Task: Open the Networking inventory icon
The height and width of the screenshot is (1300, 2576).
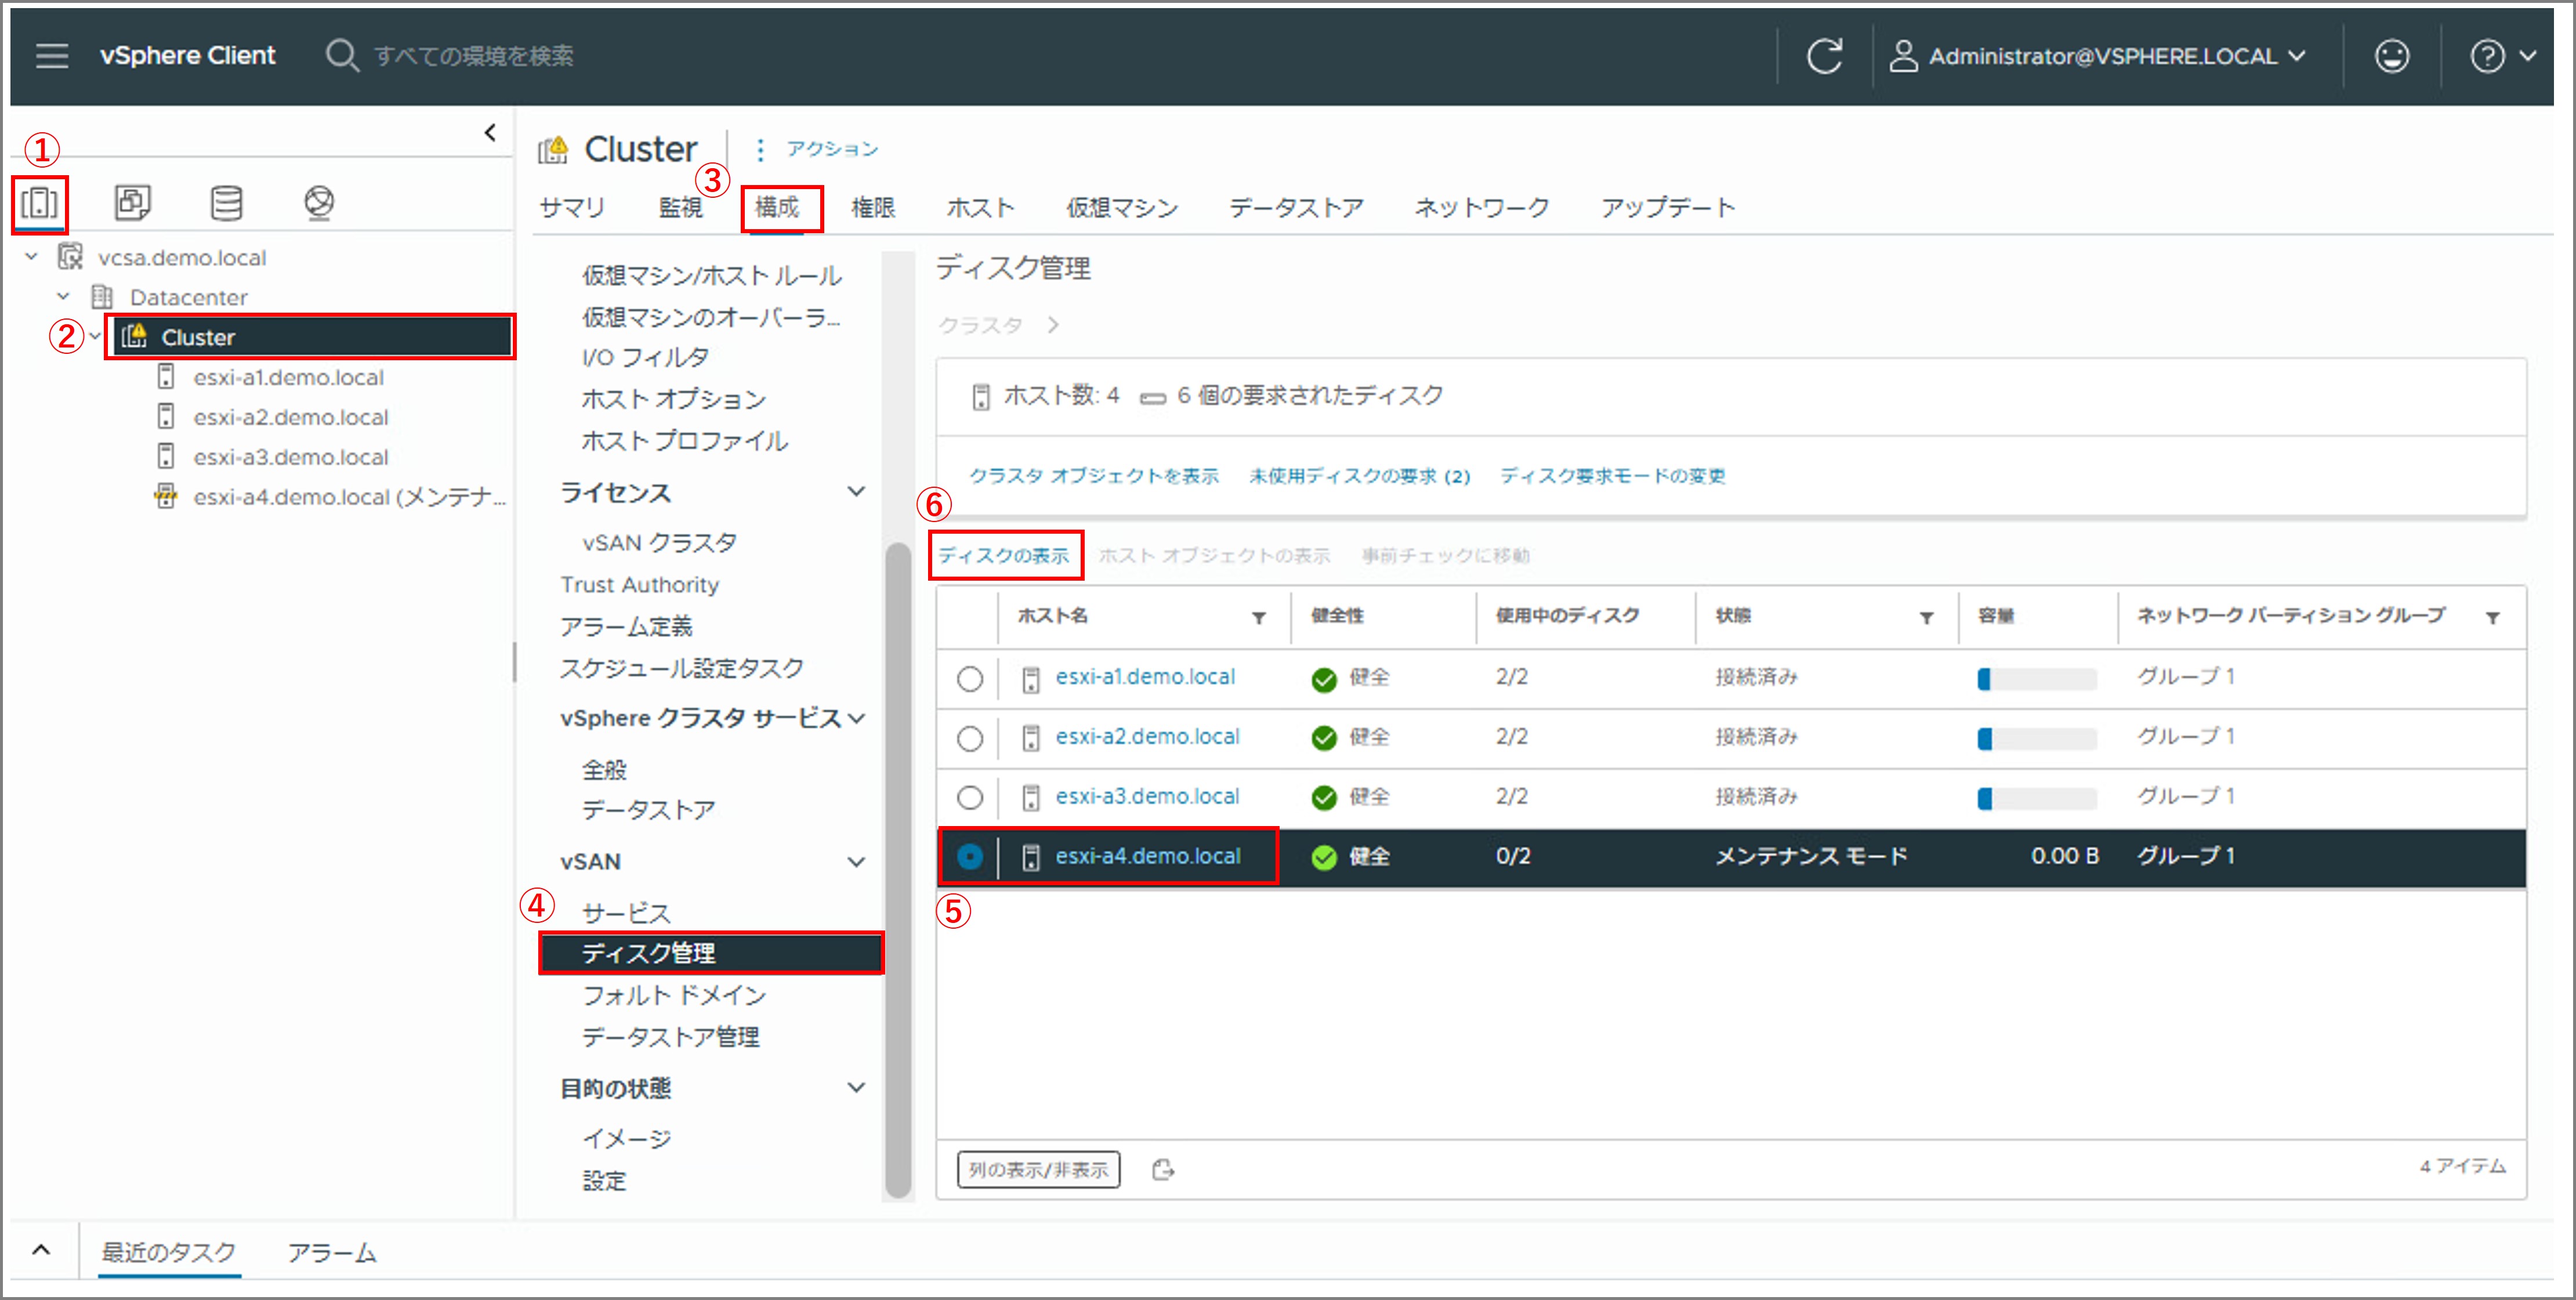Action: pyautogui.click(x=319, y=203)
